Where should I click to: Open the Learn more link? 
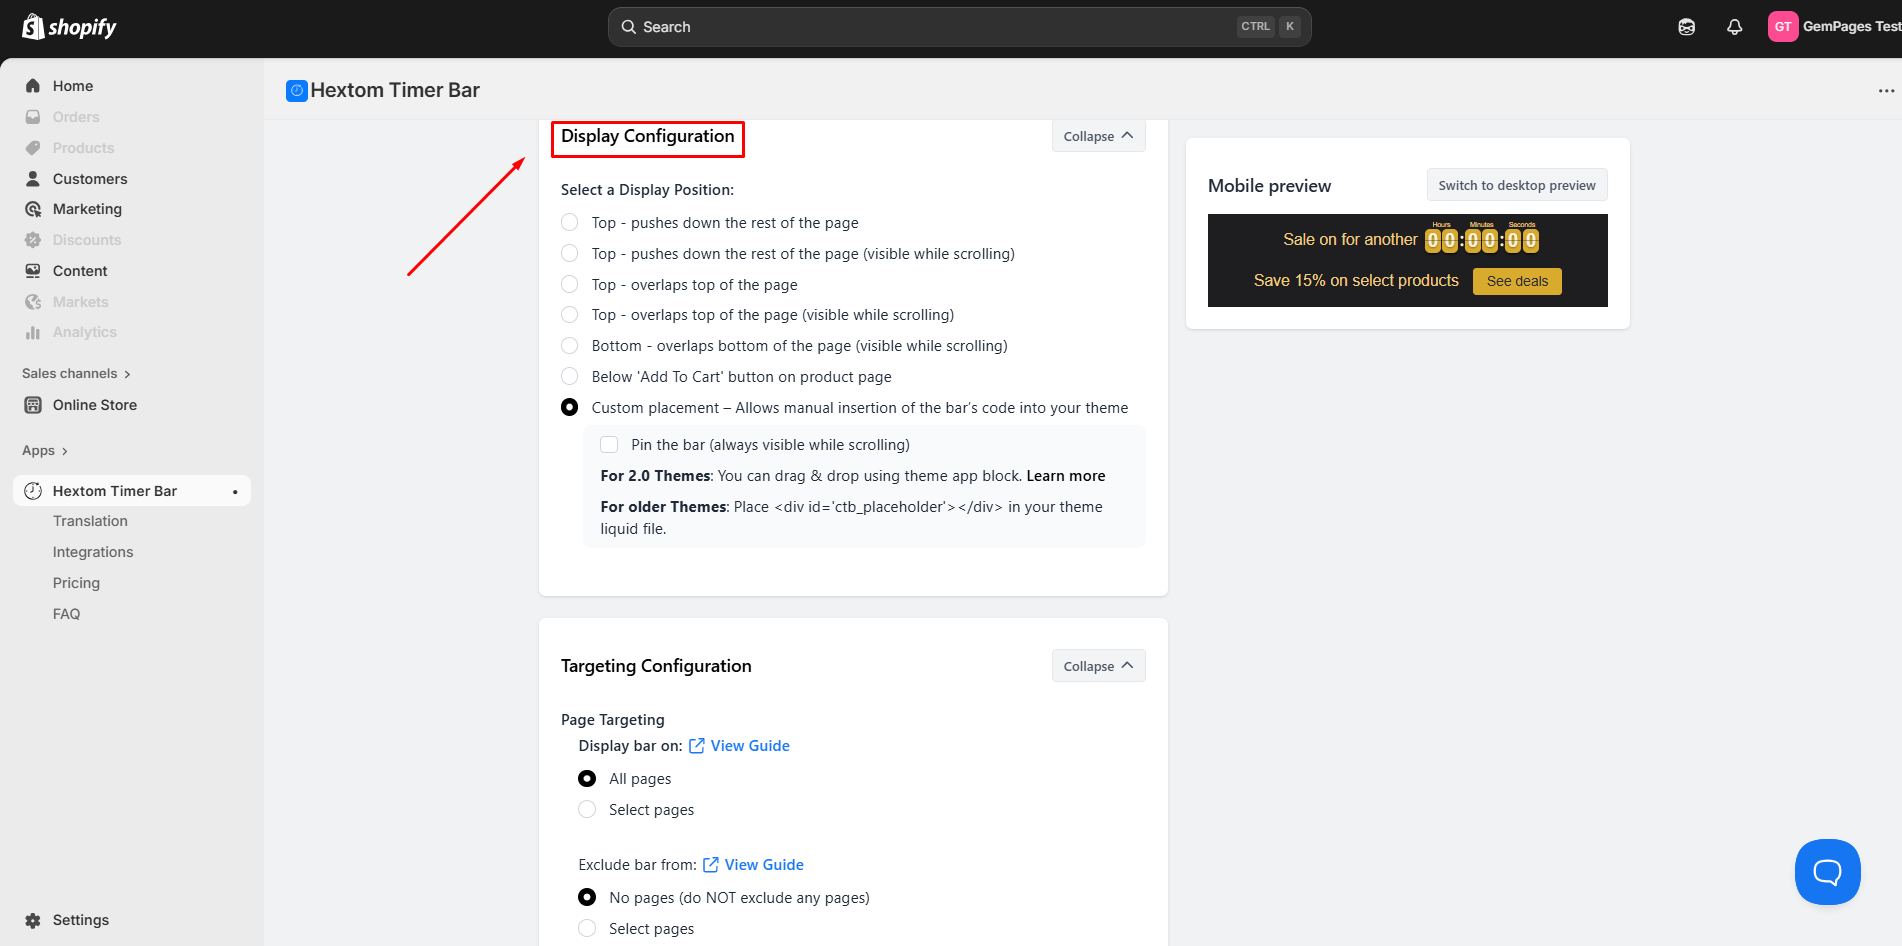[1065, 476]
